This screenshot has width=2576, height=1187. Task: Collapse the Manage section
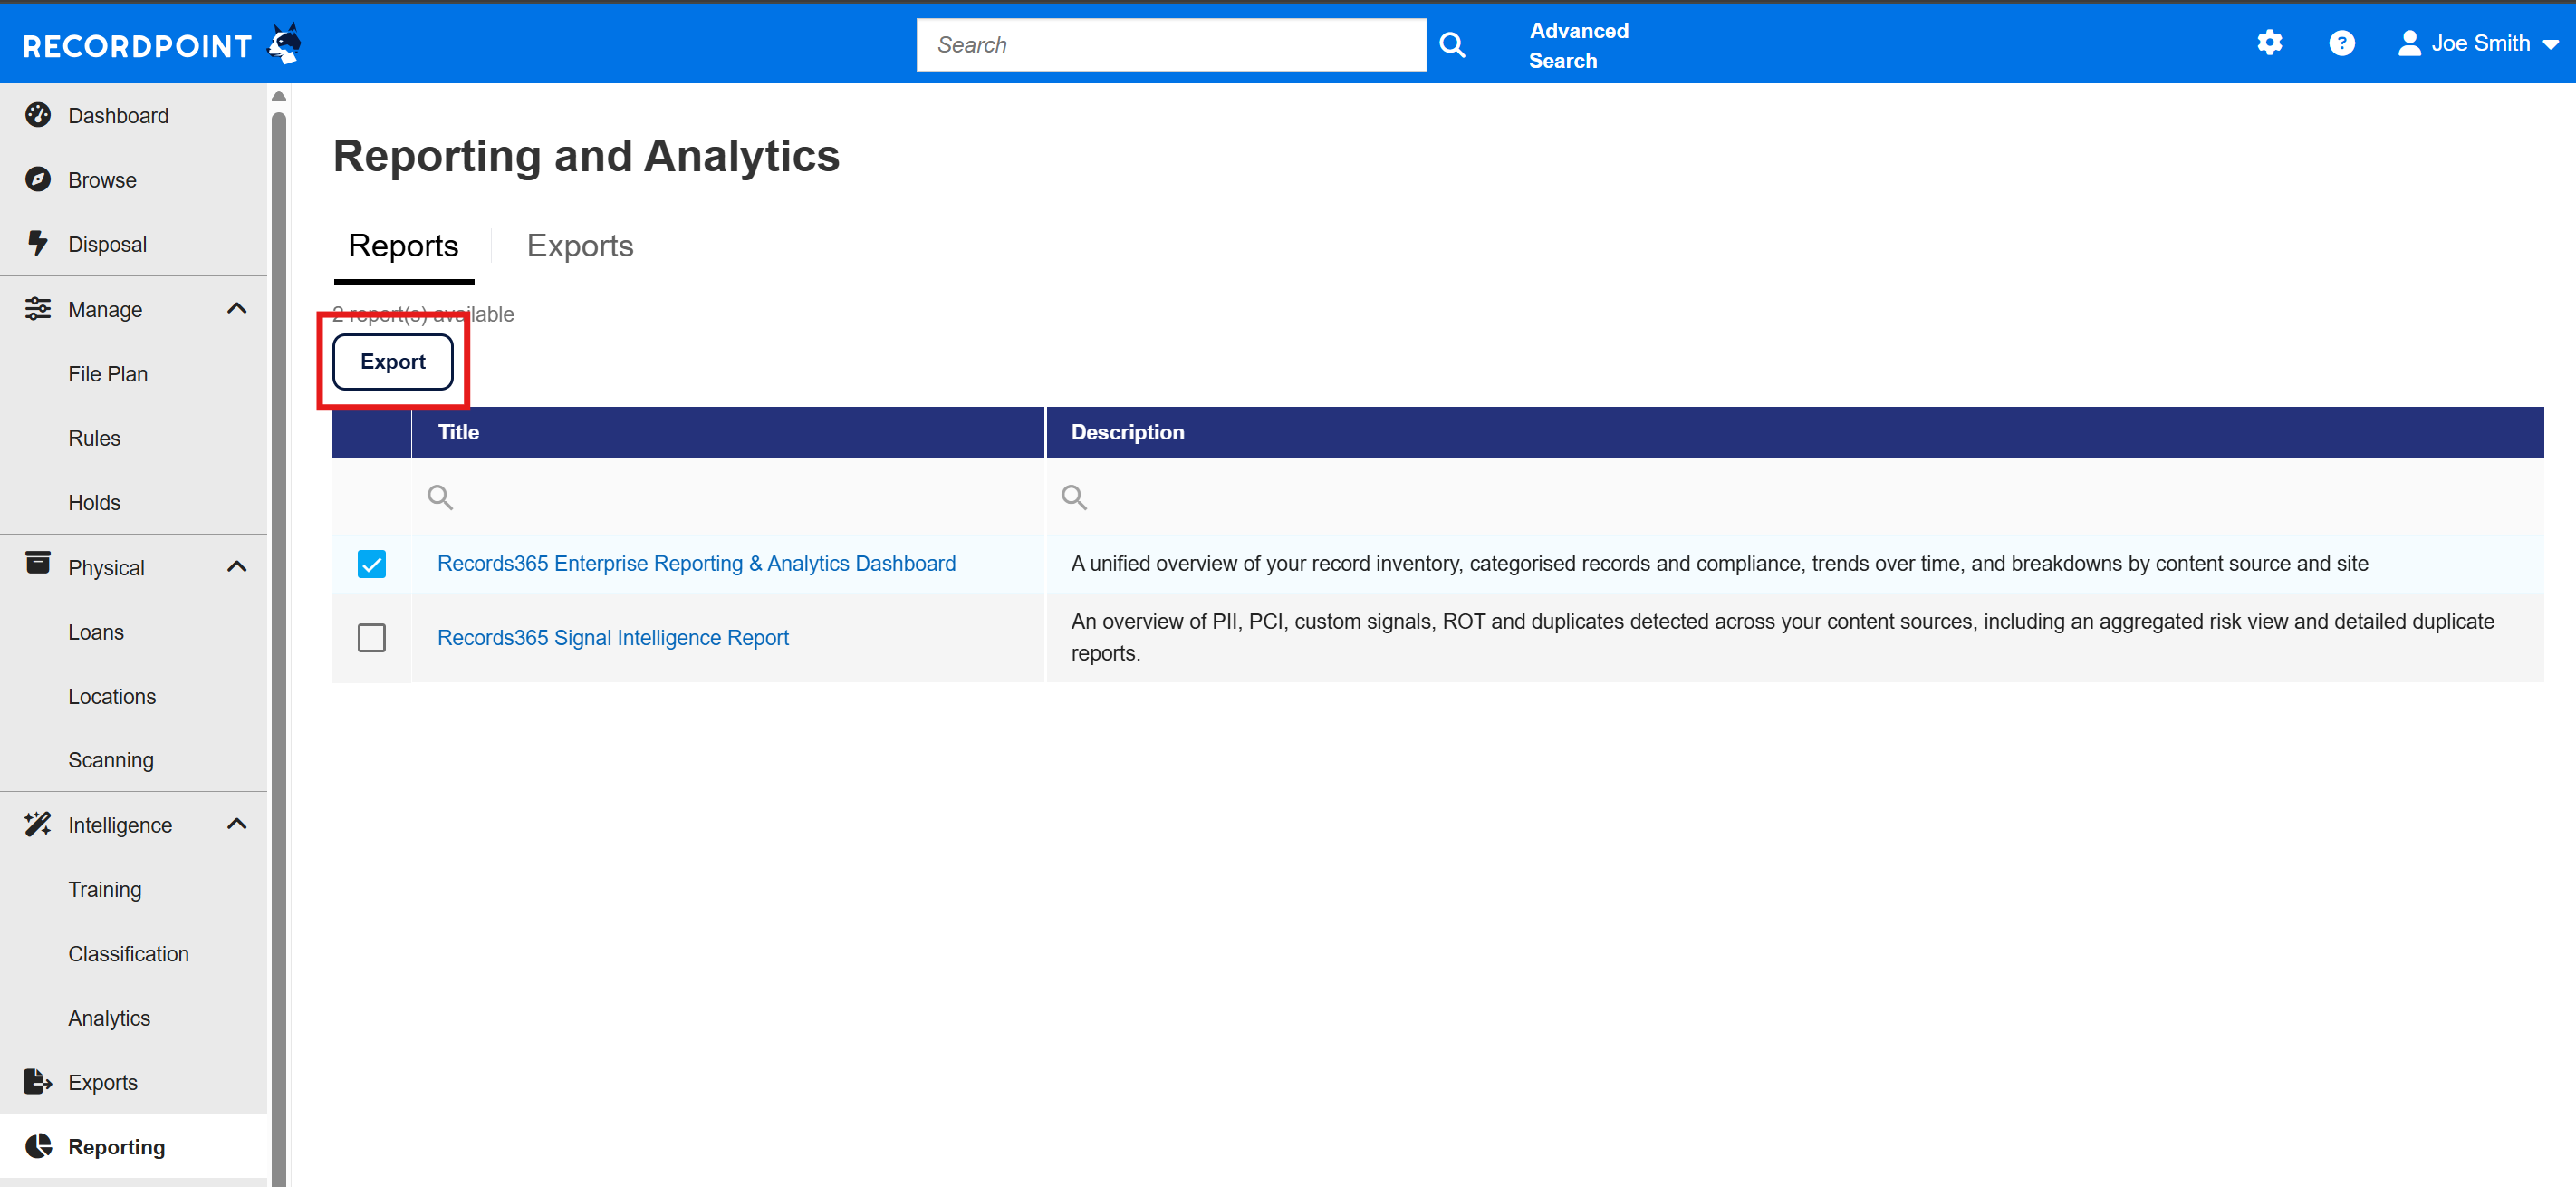(x=237, y=309)
